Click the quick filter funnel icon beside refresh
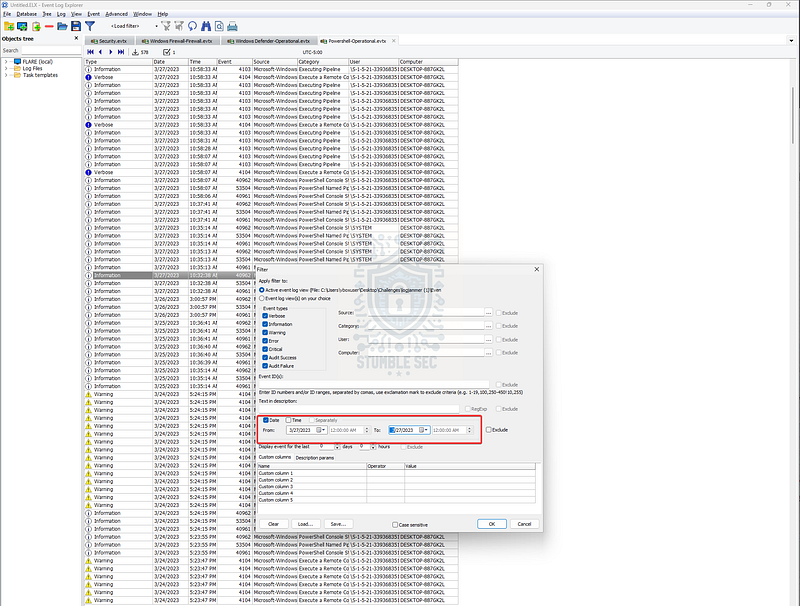Image resolution: width=800 pixels, height=606 pixels. (x=179, y=26)
